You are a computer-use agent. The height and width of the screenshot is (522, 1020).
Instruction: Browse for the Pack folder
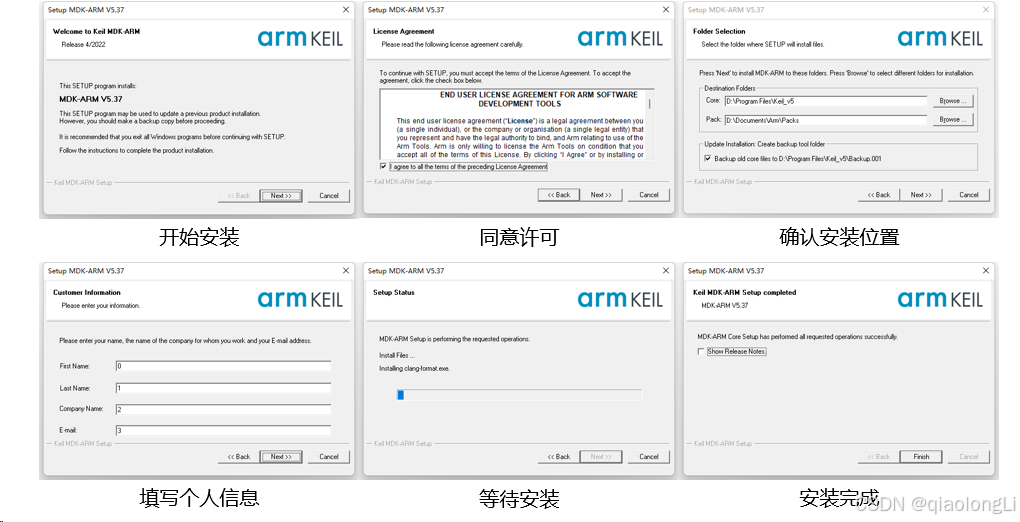tap(953, 120)
